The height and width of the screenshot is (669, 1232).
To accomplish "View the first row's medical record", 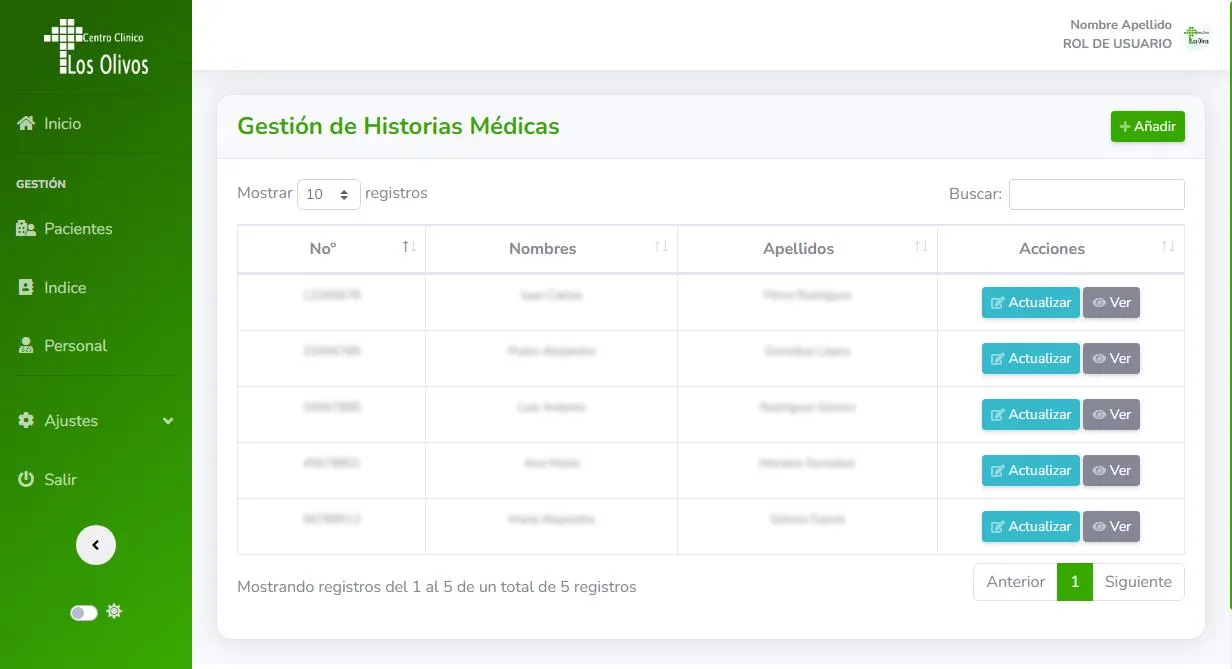I will 1111,303.
